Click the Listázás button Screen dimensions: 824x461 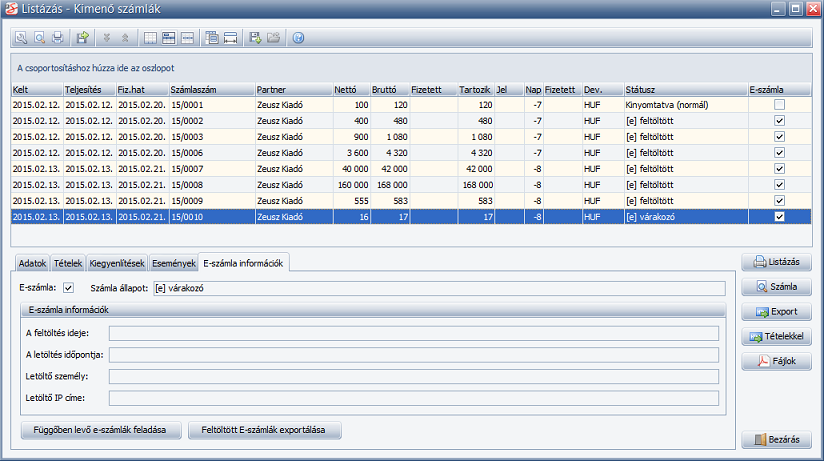coord(776,262)
